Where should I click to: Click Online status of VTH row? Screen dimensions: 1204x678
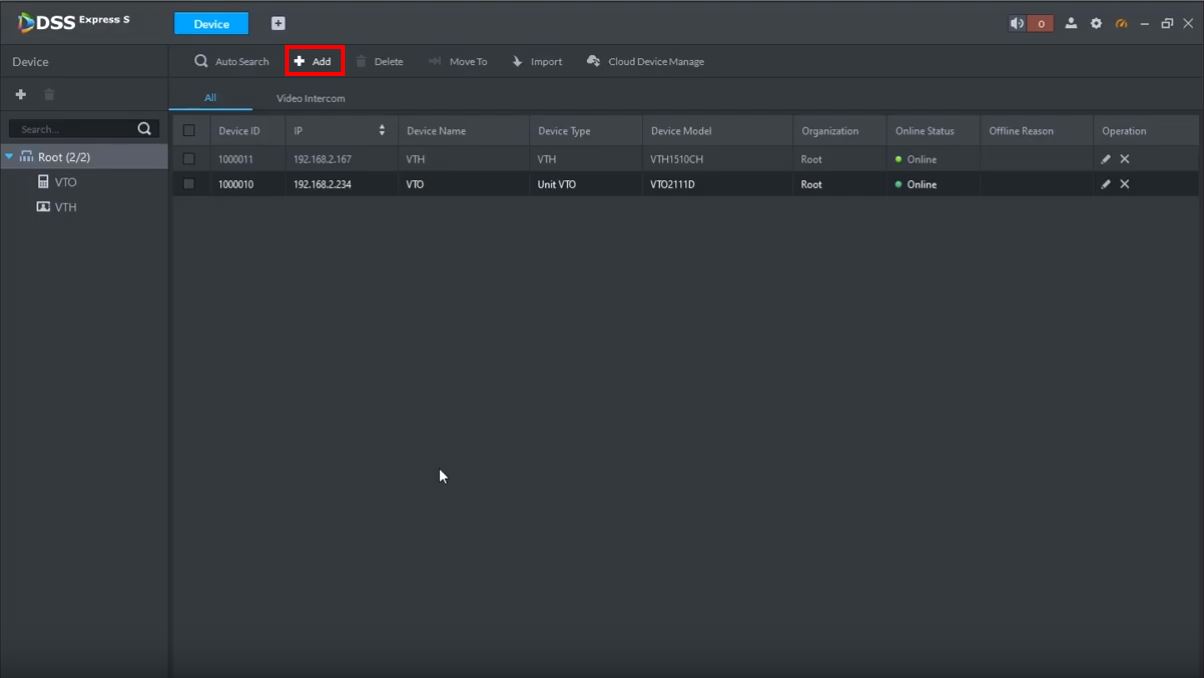coord(916,159)
